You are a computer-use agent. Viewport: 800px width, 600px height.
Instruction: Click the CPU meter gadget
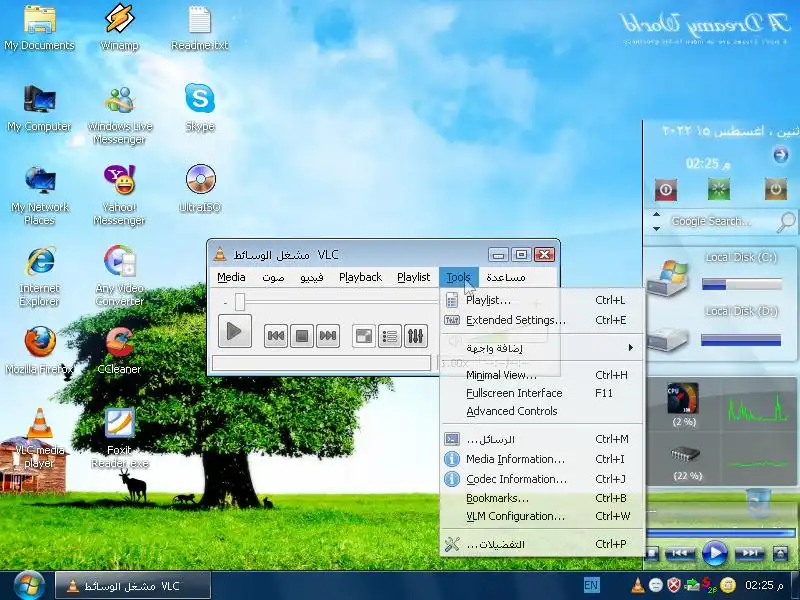683,404
